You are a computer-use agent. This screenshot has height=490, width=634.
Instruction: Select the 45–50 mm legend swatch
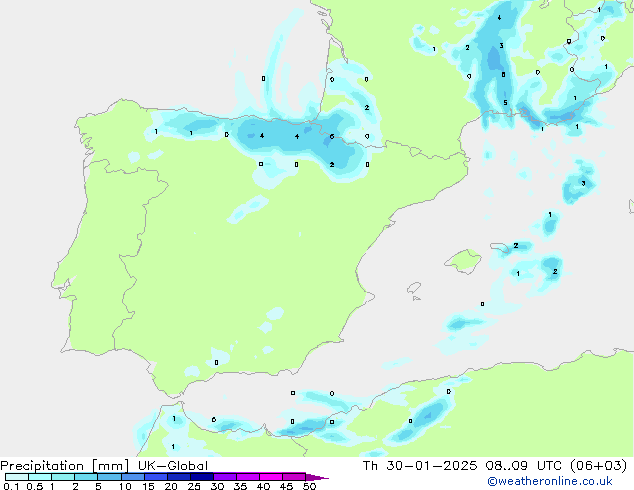coord(294,477)
